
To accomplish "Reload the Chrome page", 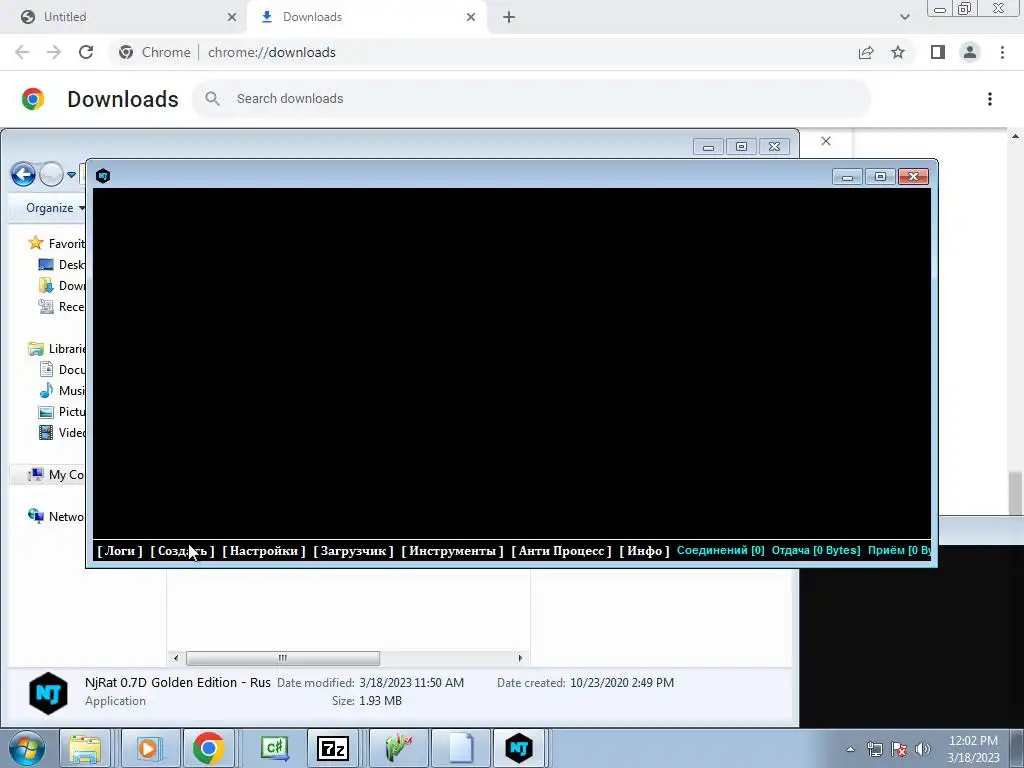I will click(86, 52).
